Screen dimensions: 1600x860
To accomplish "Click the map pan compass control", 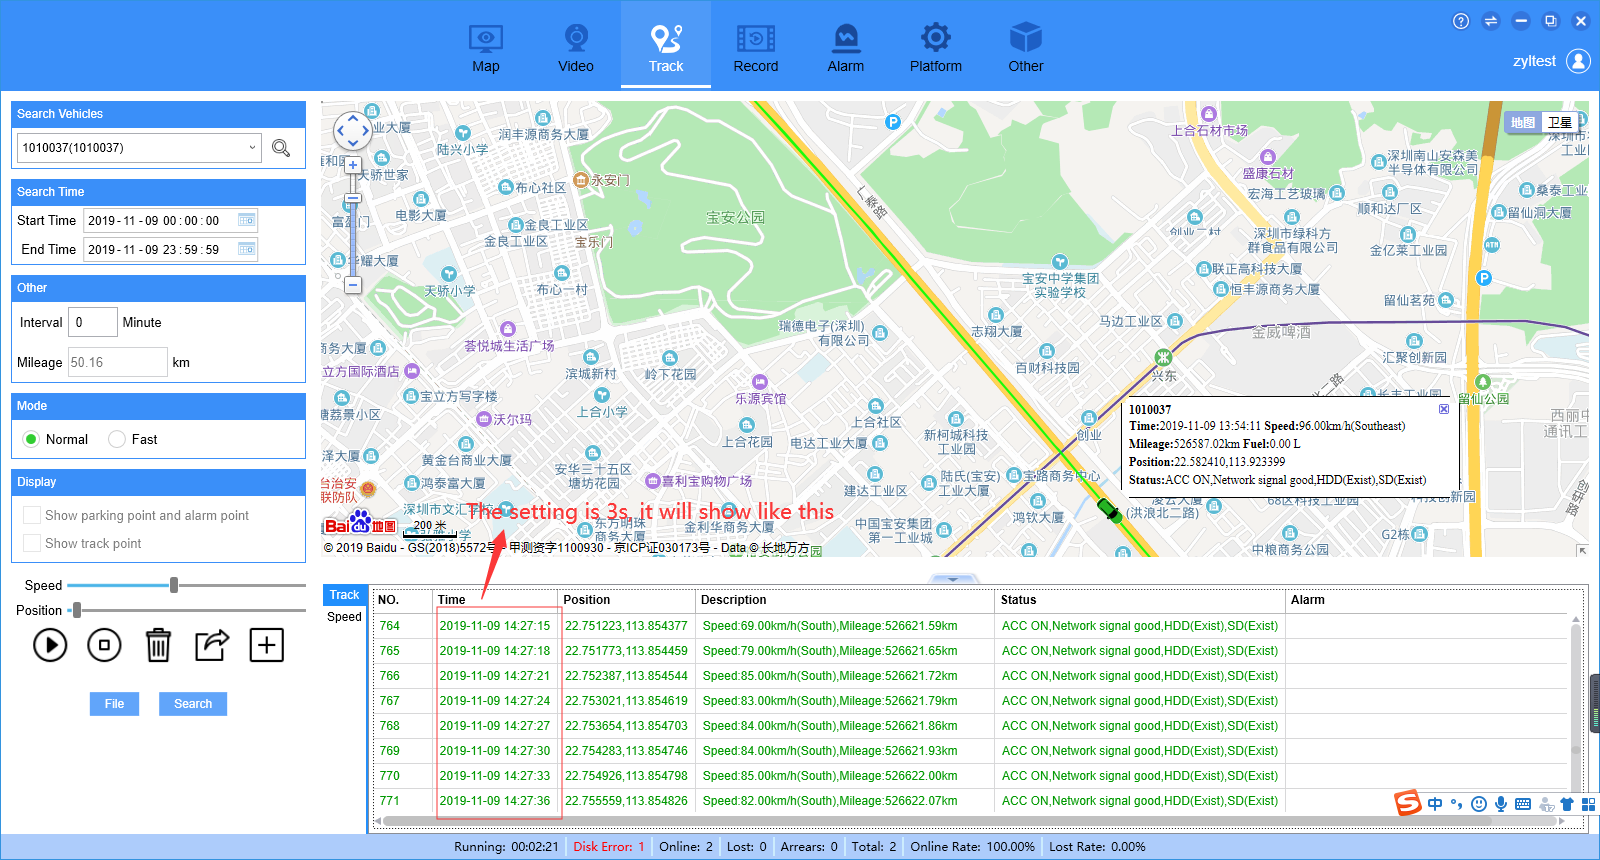I will [353, 130].
